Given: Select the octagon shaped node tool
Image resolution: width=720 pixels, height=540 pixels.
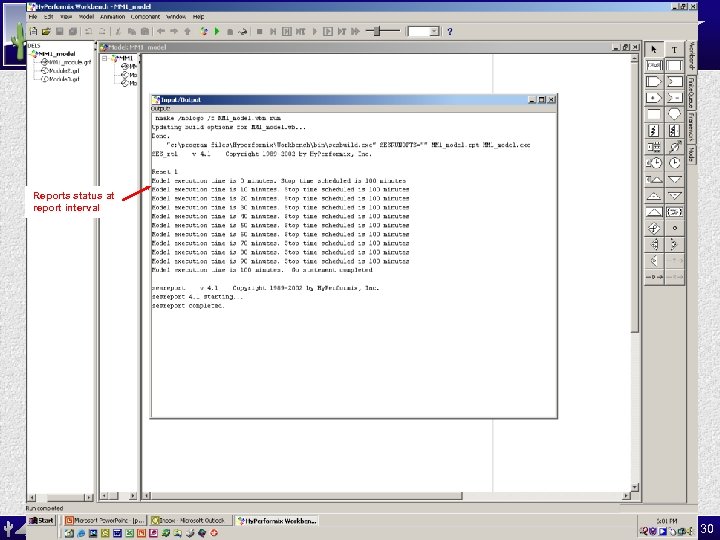Looking at the screenshot, I should [x=674, y=114].
